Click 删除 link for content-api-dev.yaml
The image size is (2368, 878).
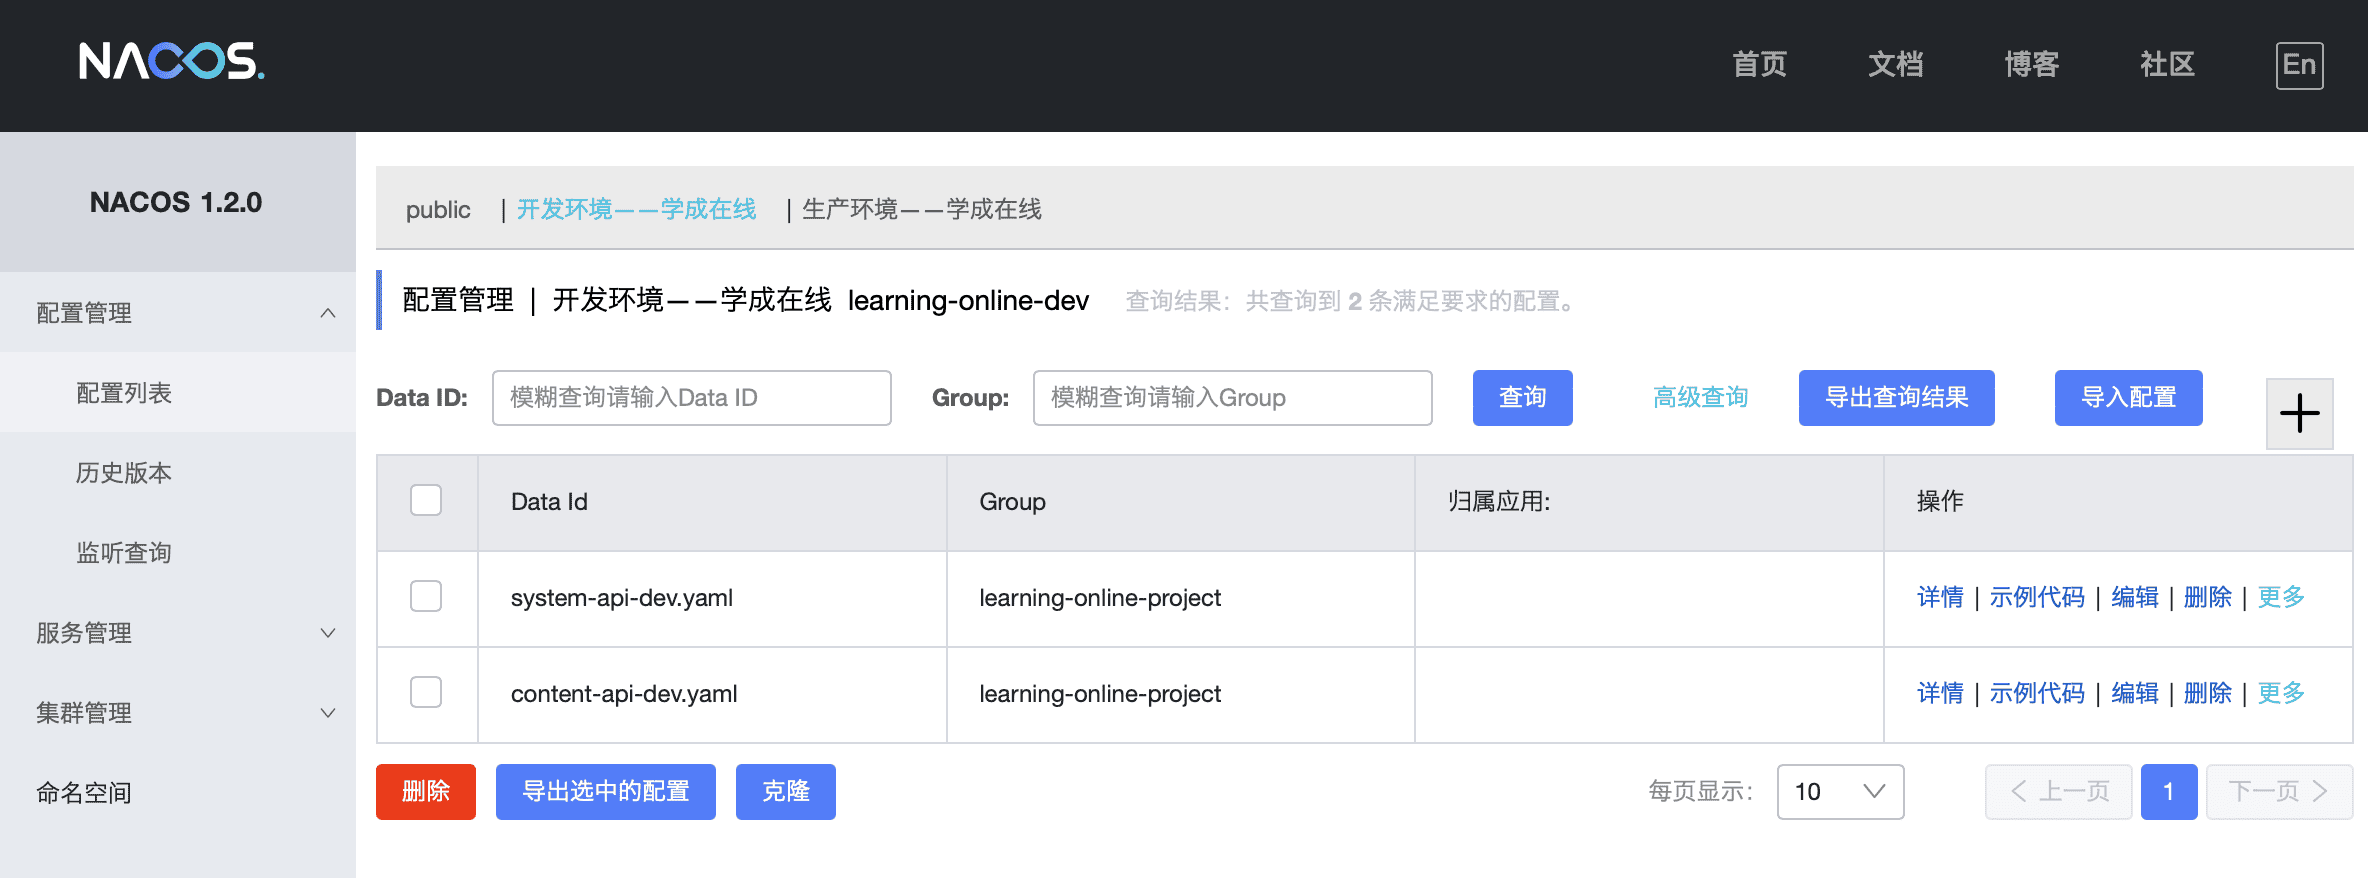coord(2208,693)
